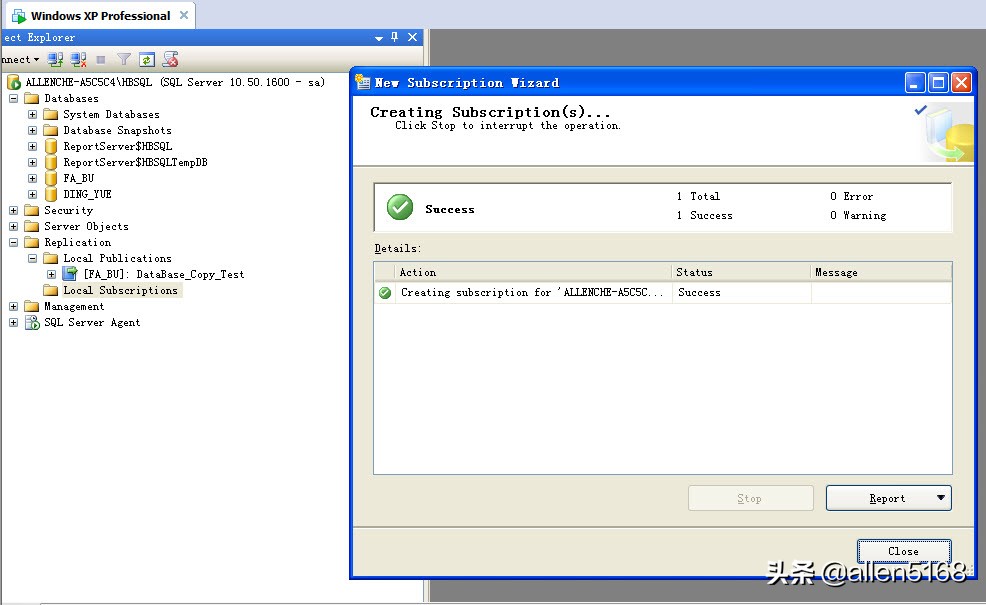Viewport: 986px width, 605px height.
Task: Select the DataBase_Copy_Test publication icon
Action: click(68, 273)
